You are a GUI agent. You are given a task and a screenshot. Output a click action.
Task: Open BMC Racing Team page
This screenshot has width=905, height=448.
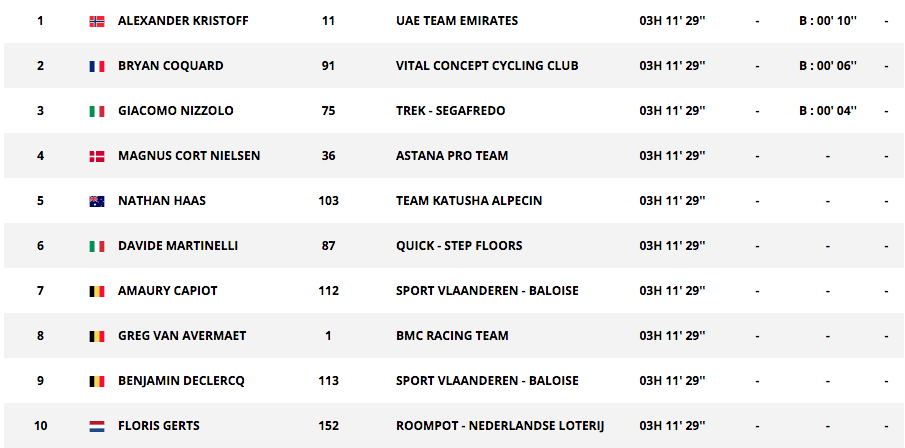point(452,336)
